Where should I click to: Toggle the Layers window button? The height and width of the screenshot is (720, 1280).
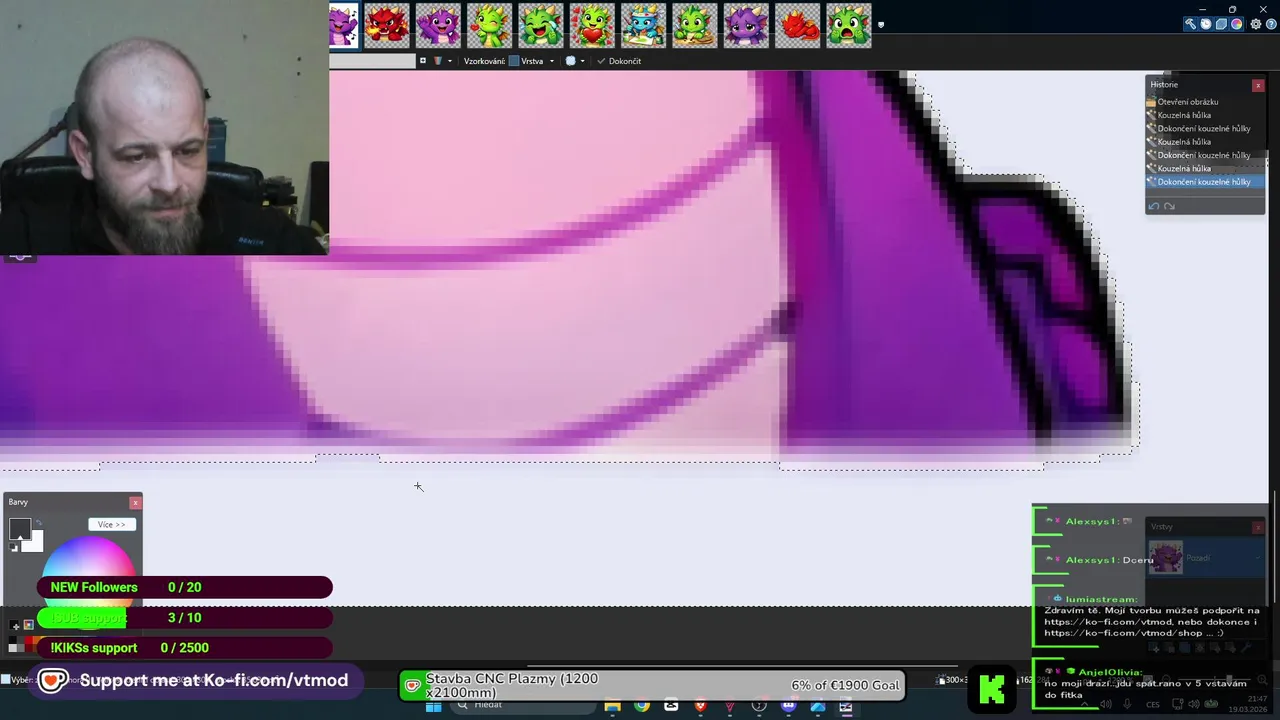[x=1221, y=25]
